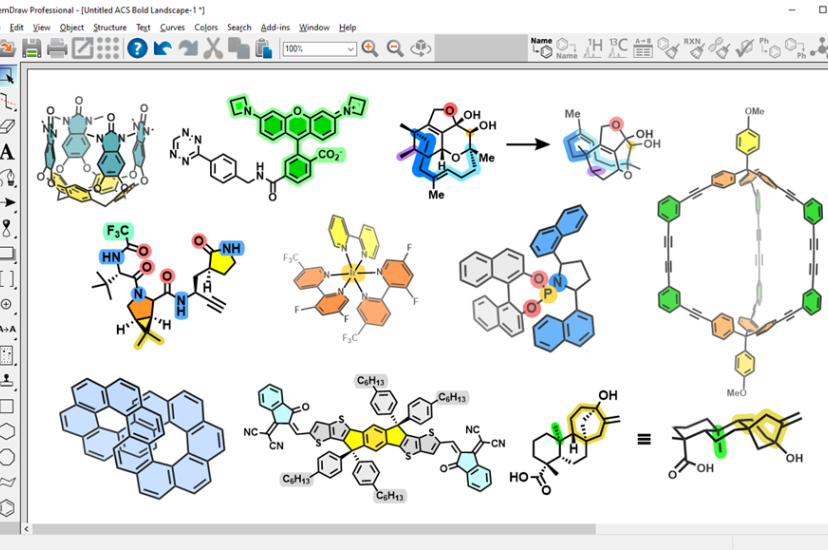Select the selection arrow tool in the left toolbar

coord(7,76)
